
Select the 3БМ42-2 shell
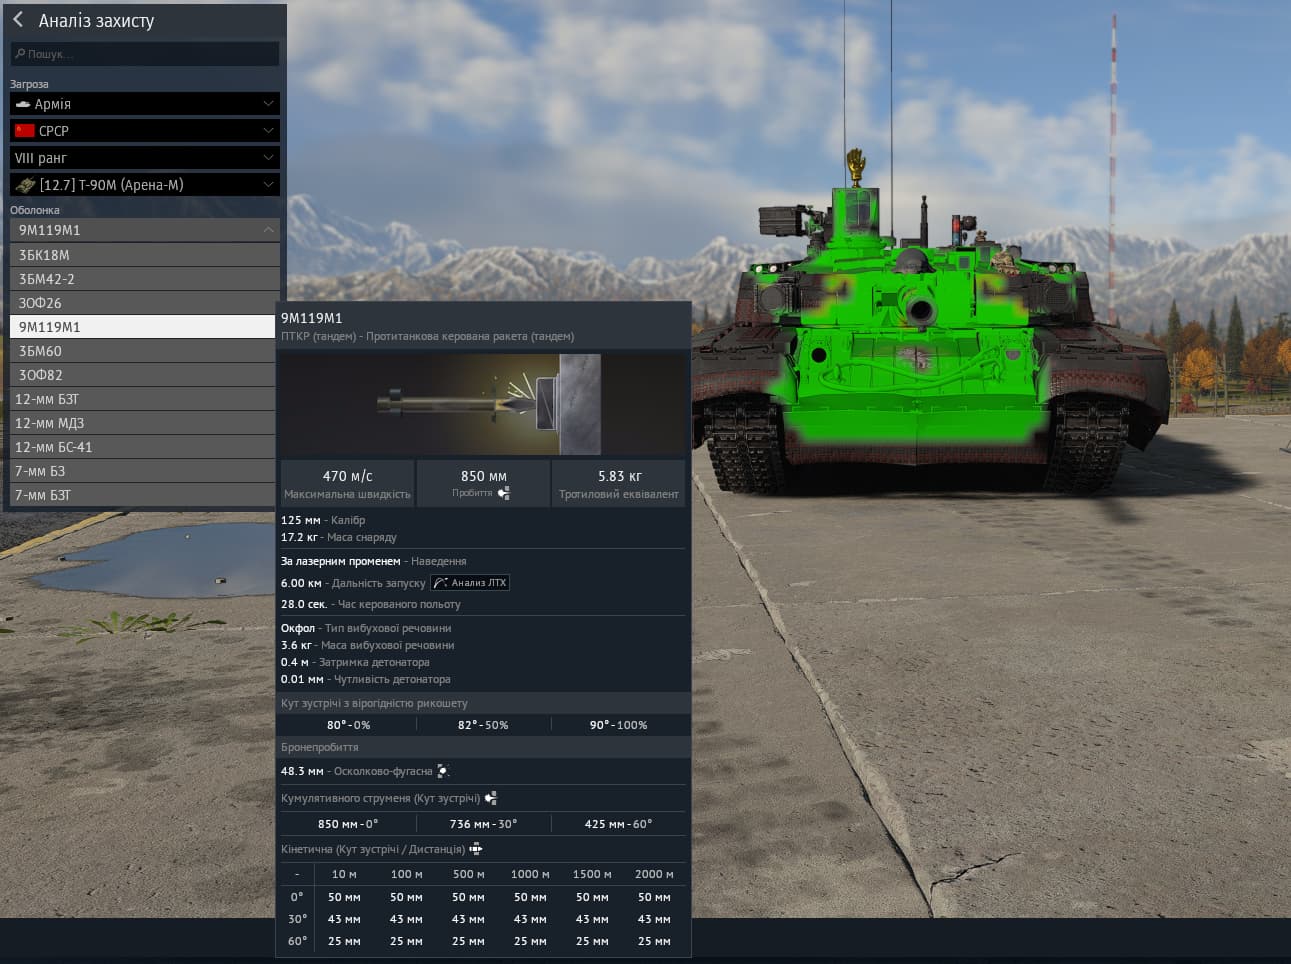click(143, 279)
